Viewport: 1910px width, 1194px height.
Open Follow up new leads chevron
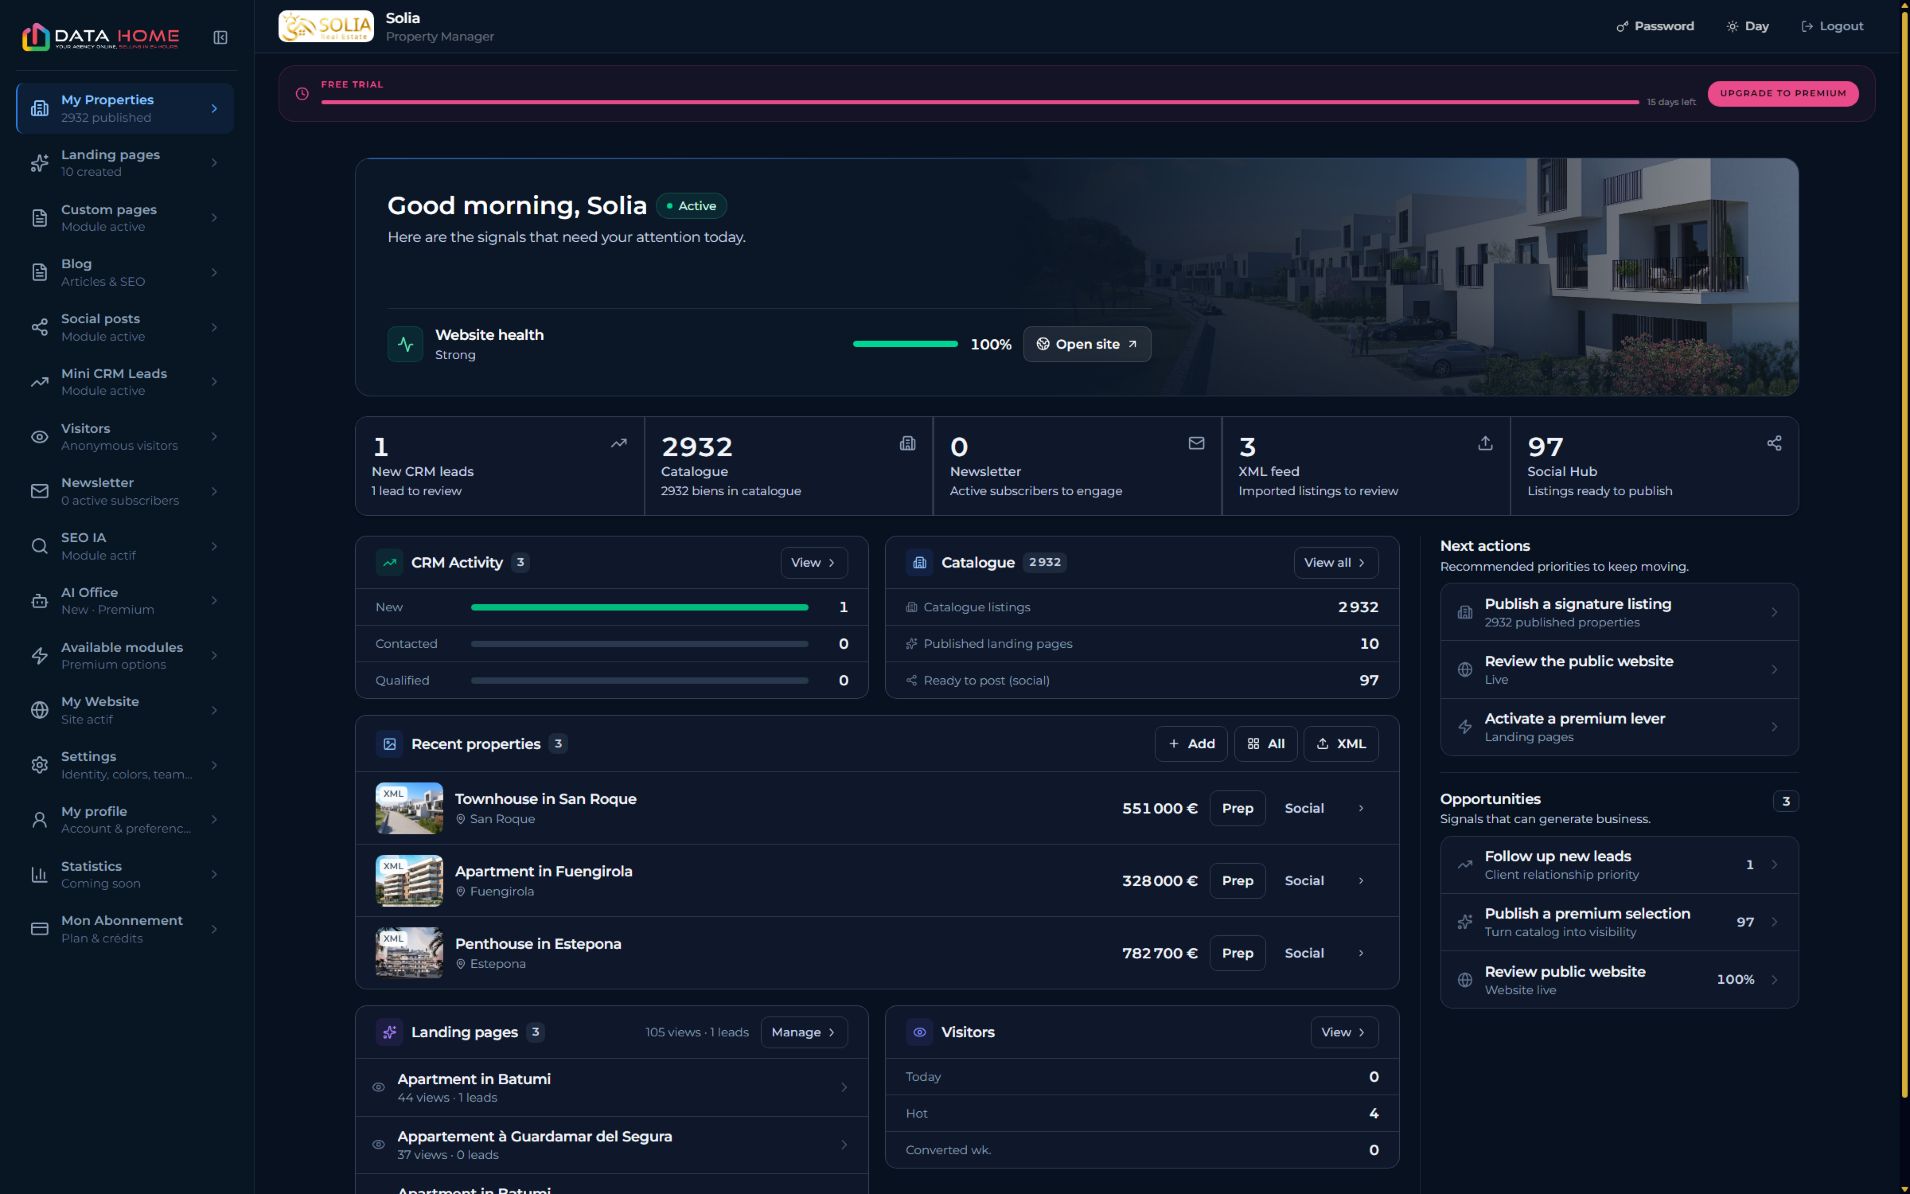pos(1774,865)
